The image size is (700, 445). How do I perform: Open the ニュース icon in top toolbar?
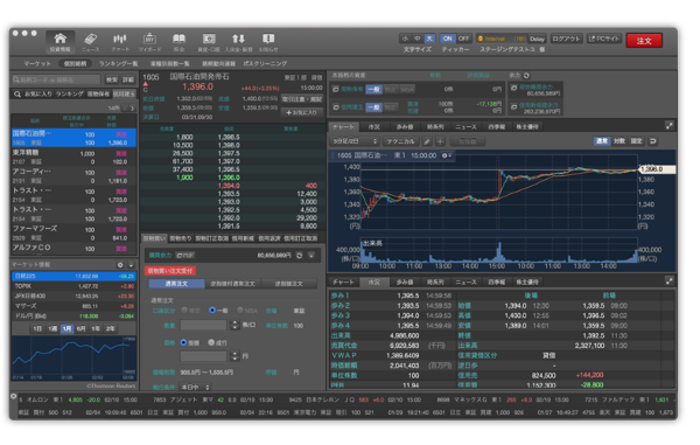(91, 42)
